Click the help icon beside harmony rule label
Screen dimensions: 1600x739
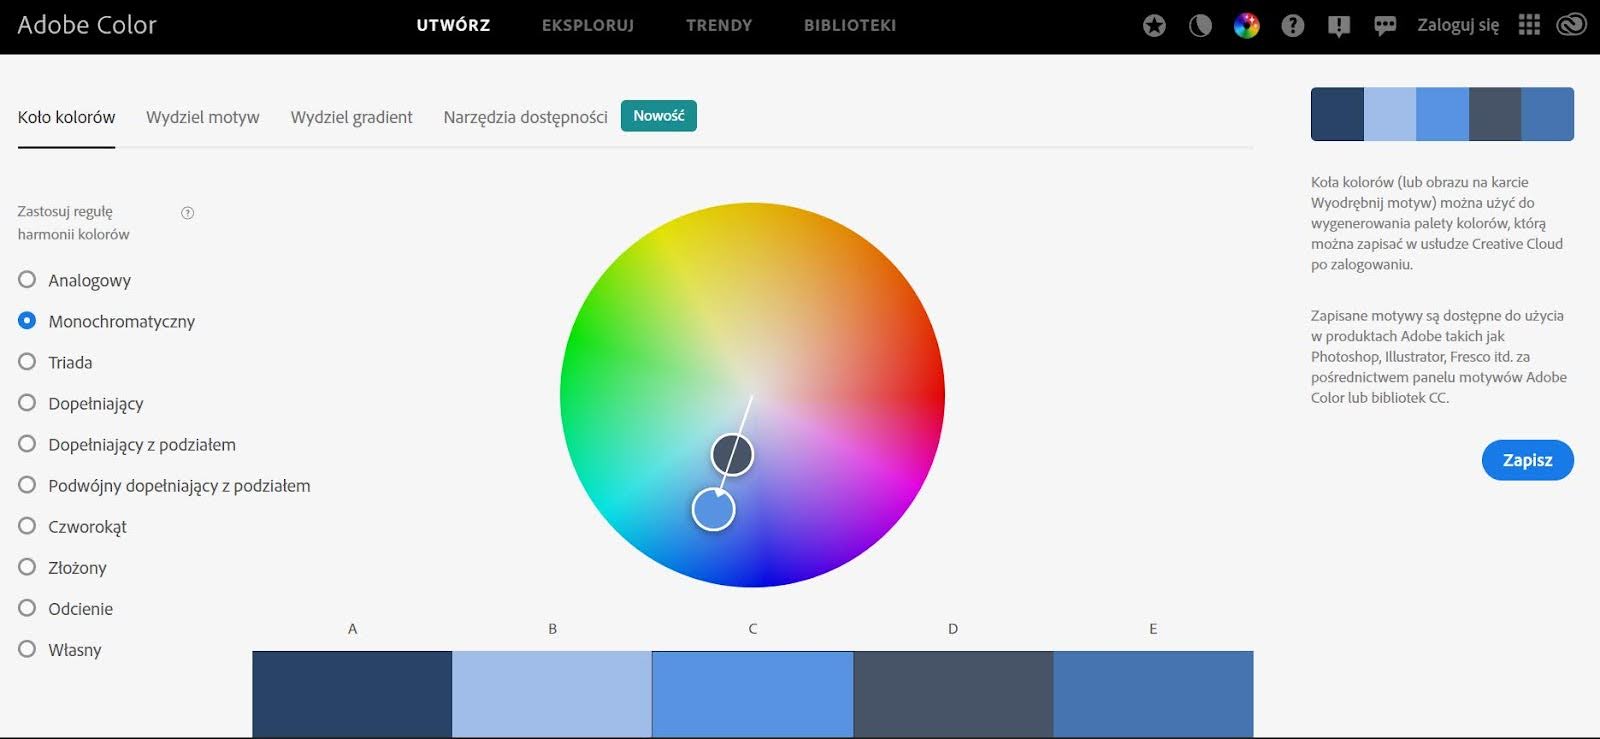(x=187, y=213)
